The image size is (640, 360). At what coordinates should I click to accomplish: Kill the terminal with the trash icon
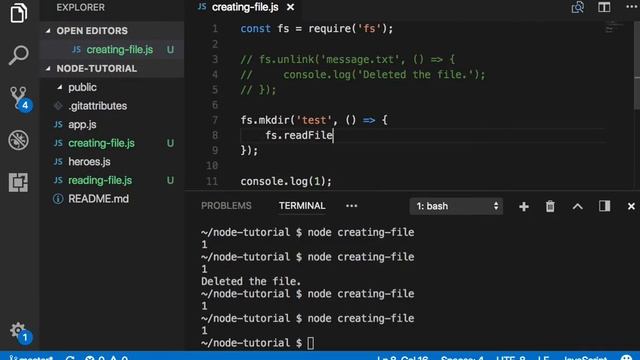(x=550, y=206)
